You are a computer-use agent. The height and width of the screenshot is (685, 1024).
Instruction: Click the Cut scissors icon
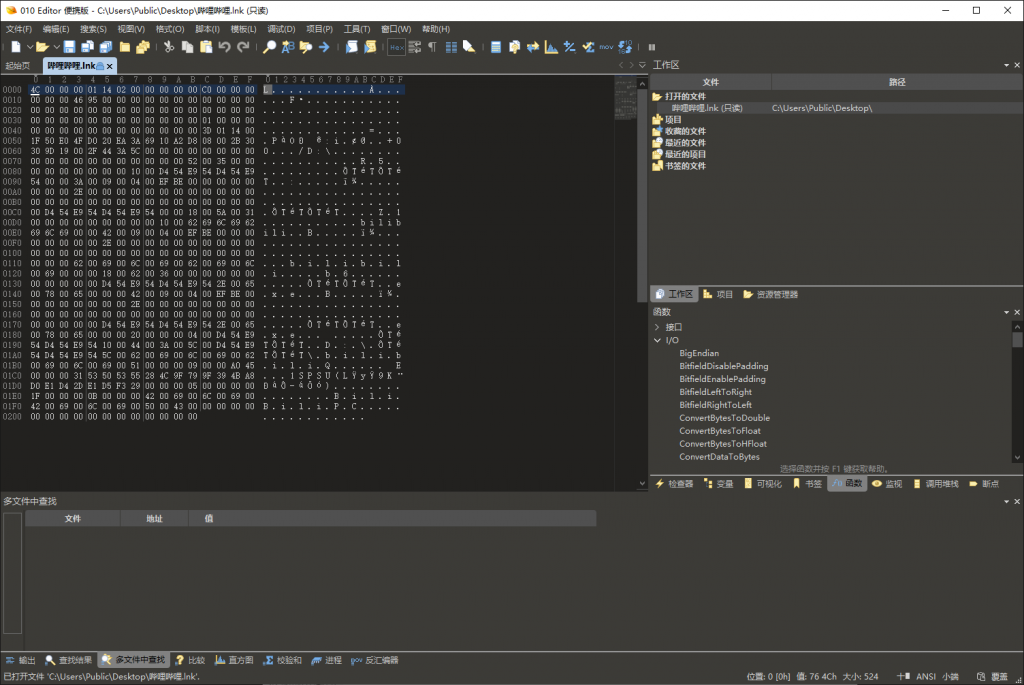(x=169, y=47)
